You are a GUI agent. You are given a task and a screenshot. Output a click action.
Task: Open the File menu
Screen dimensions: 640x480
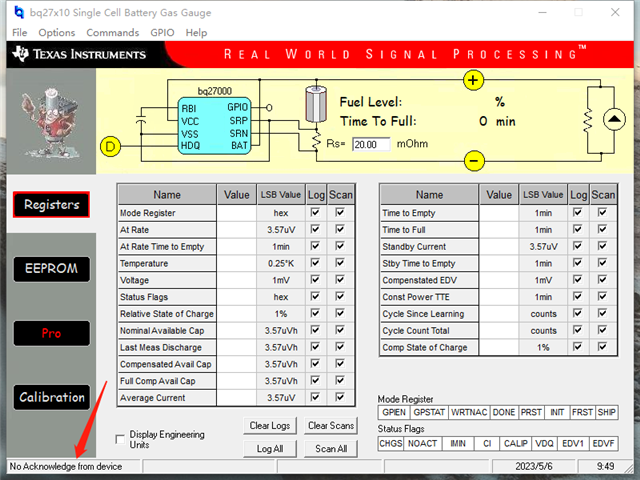pos(20,33)
